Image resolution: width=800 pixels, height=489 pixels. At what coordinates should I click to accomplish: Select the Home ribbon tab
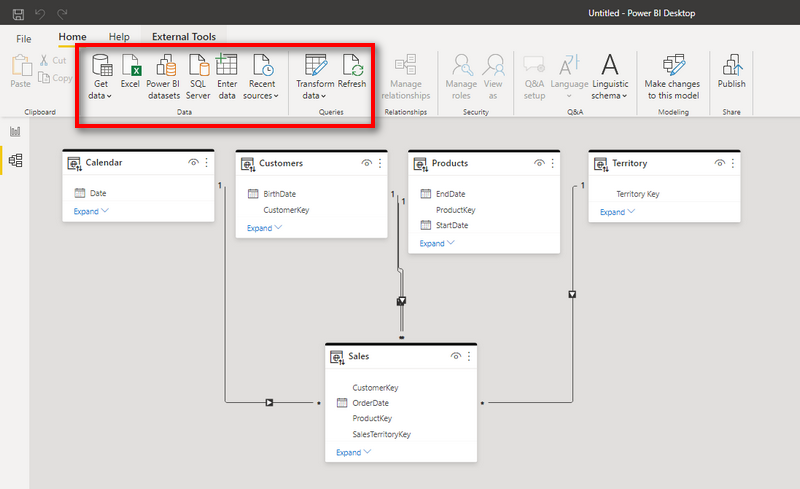click(x=72, y=37)
